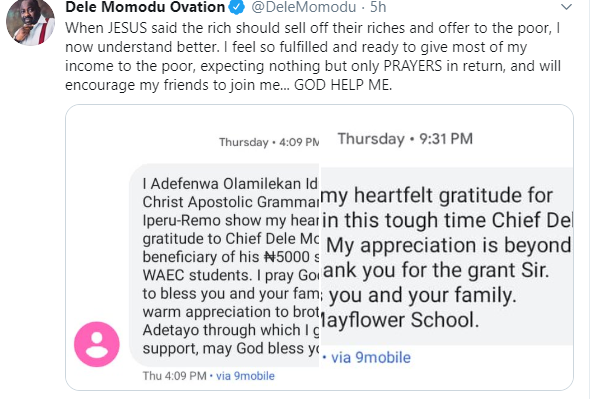Click the Thursday 9:31 PM header
The height and width of the screenshot is (399, 611).
[405, 139]
